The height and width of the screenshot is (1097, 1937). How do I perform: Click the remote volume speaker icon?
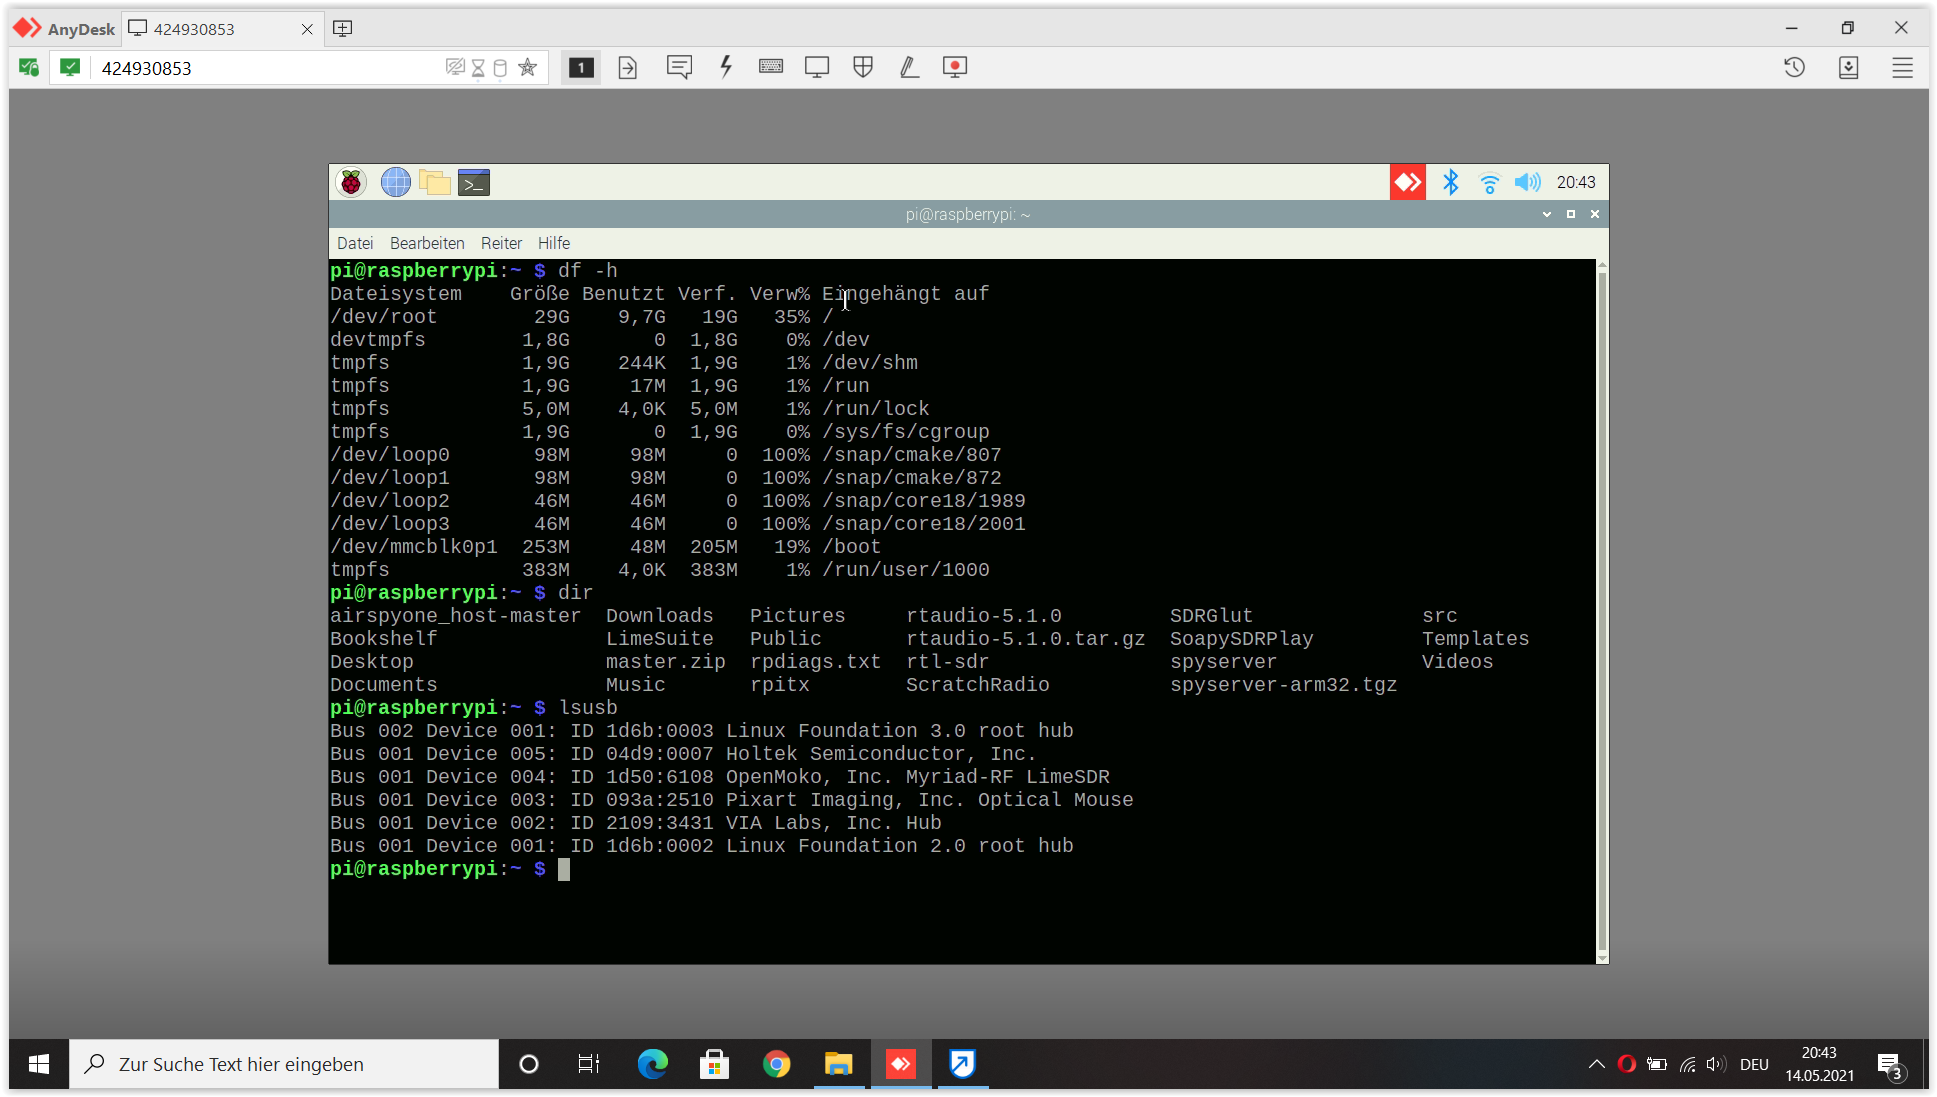(x=1527, y=182)
